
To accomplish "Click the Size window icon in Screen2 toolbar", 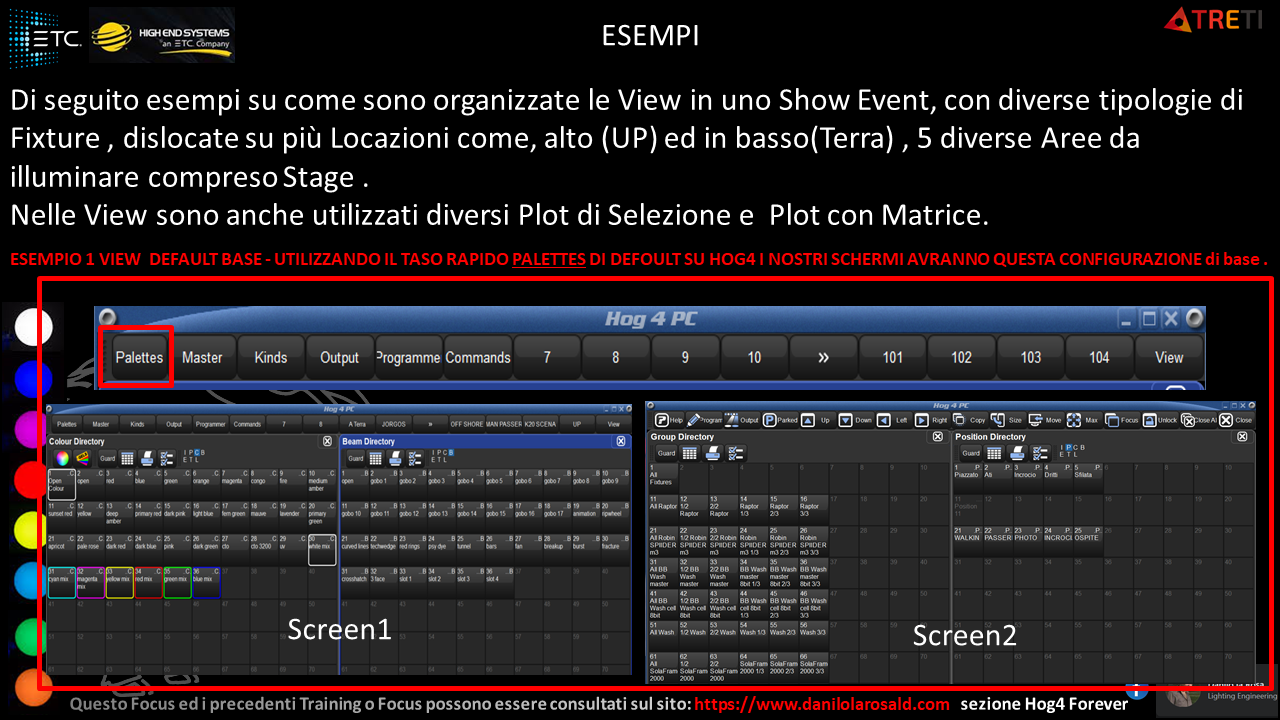I will pos(997,420).
